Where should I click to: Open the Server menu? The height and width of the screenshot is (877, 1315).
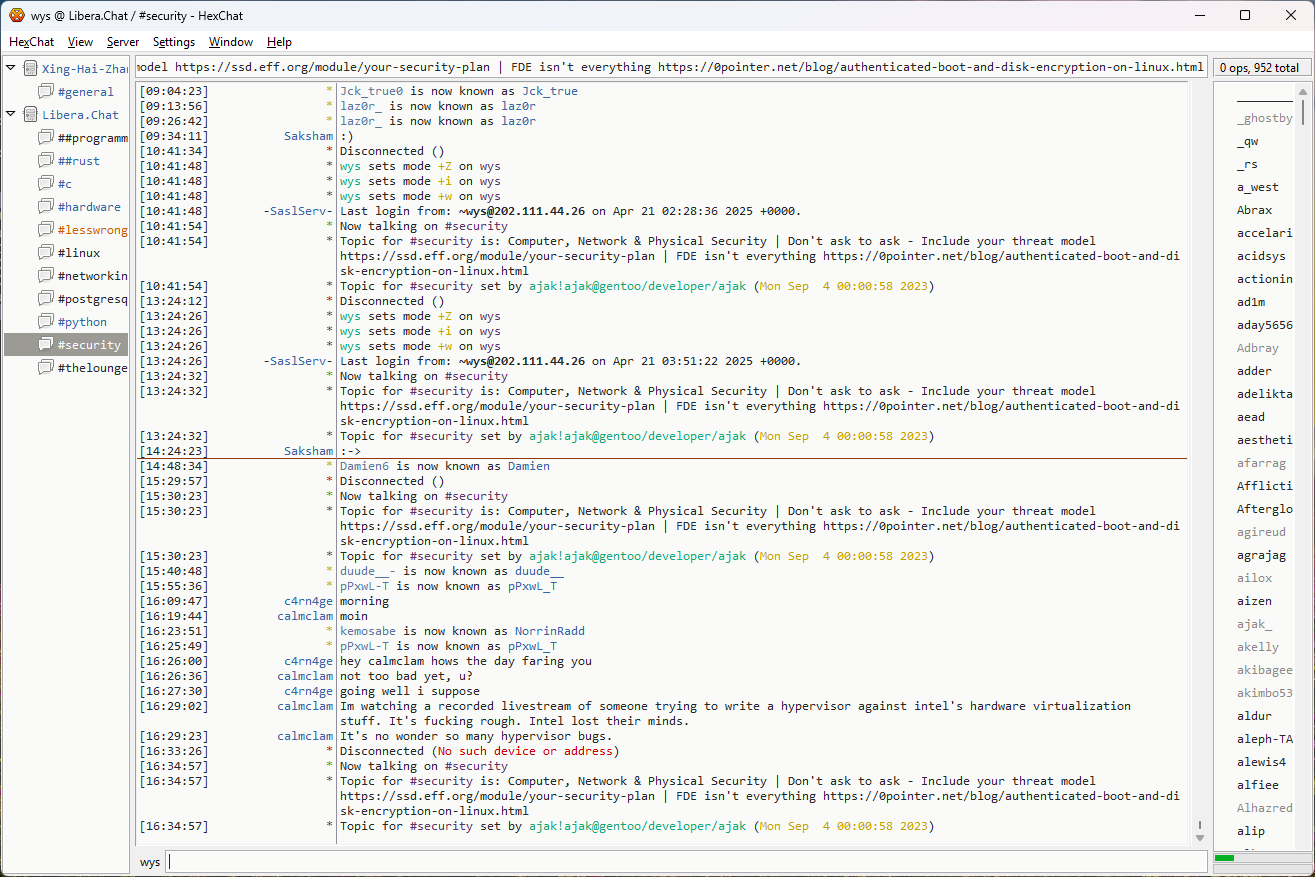(x=123, y=42)
